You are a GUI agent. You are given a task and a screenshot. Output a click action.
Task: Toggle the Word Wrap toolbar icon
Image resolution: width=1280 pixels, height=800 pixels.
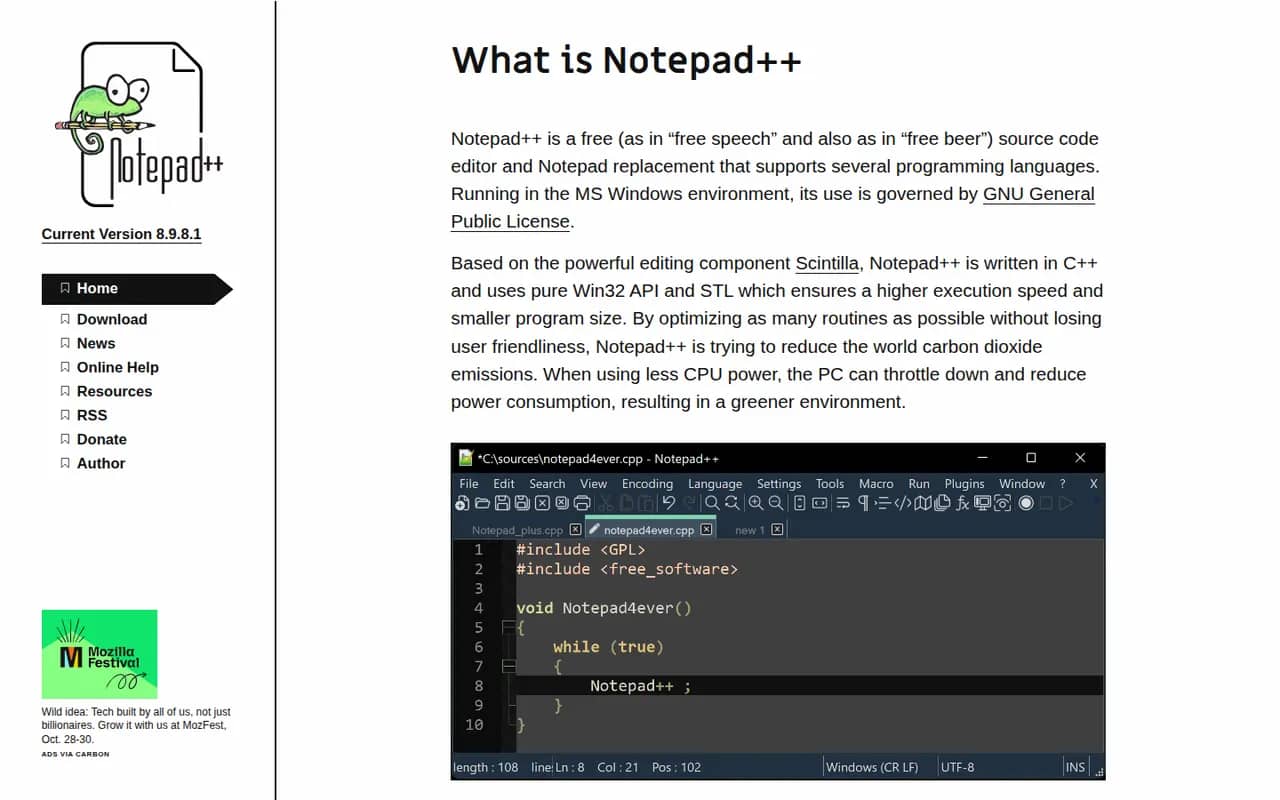(843, 503)
